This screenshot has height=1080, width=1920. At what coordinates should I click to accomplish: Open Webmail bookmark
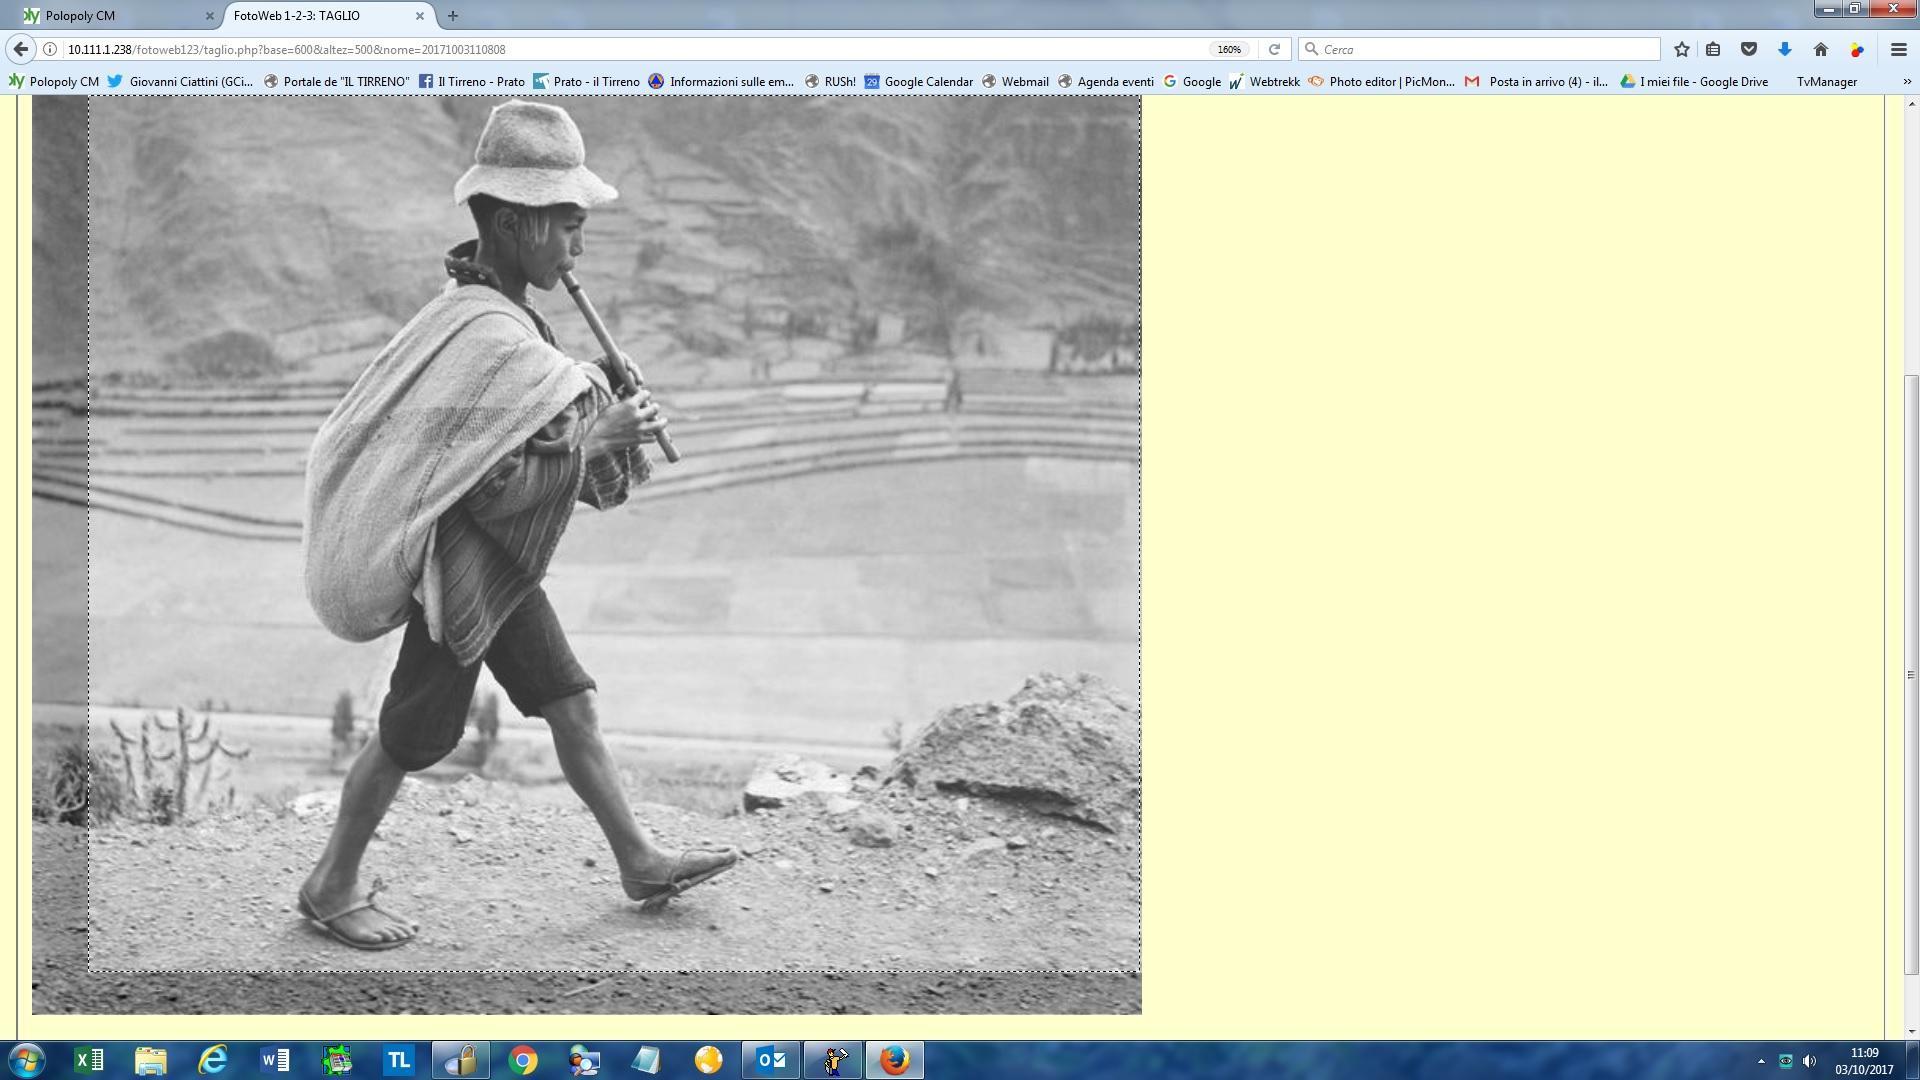pyautogui.click(x=1015, y=82)
